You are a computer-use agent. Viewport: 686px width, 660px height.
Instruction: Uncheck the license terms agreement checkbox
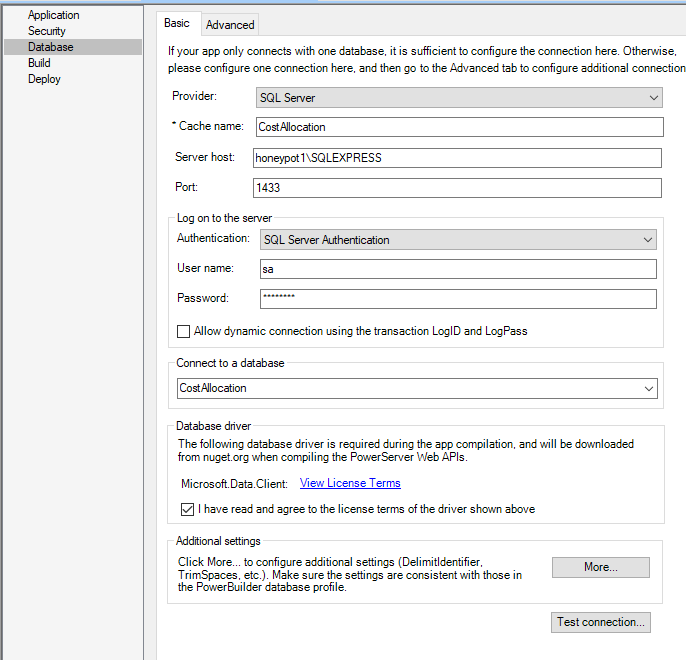[186, 509]
